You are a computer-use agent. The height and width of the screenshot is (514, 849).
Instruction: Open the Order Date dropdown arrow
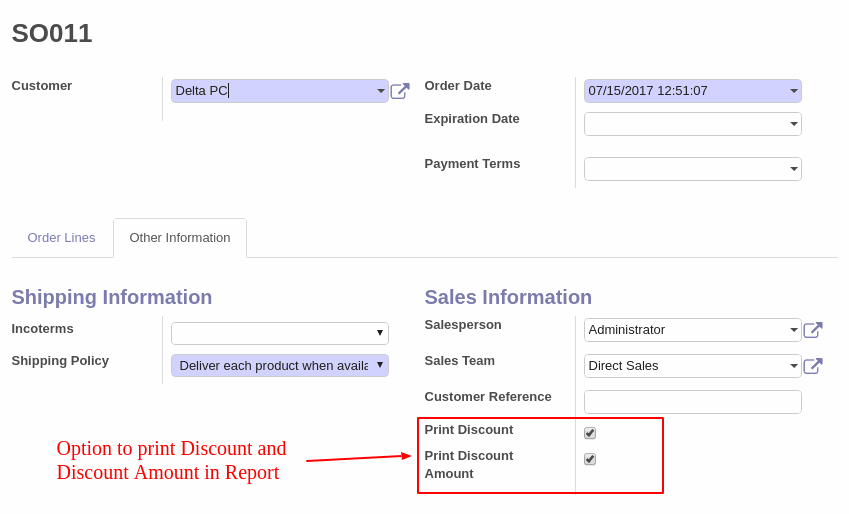[794, 91]
